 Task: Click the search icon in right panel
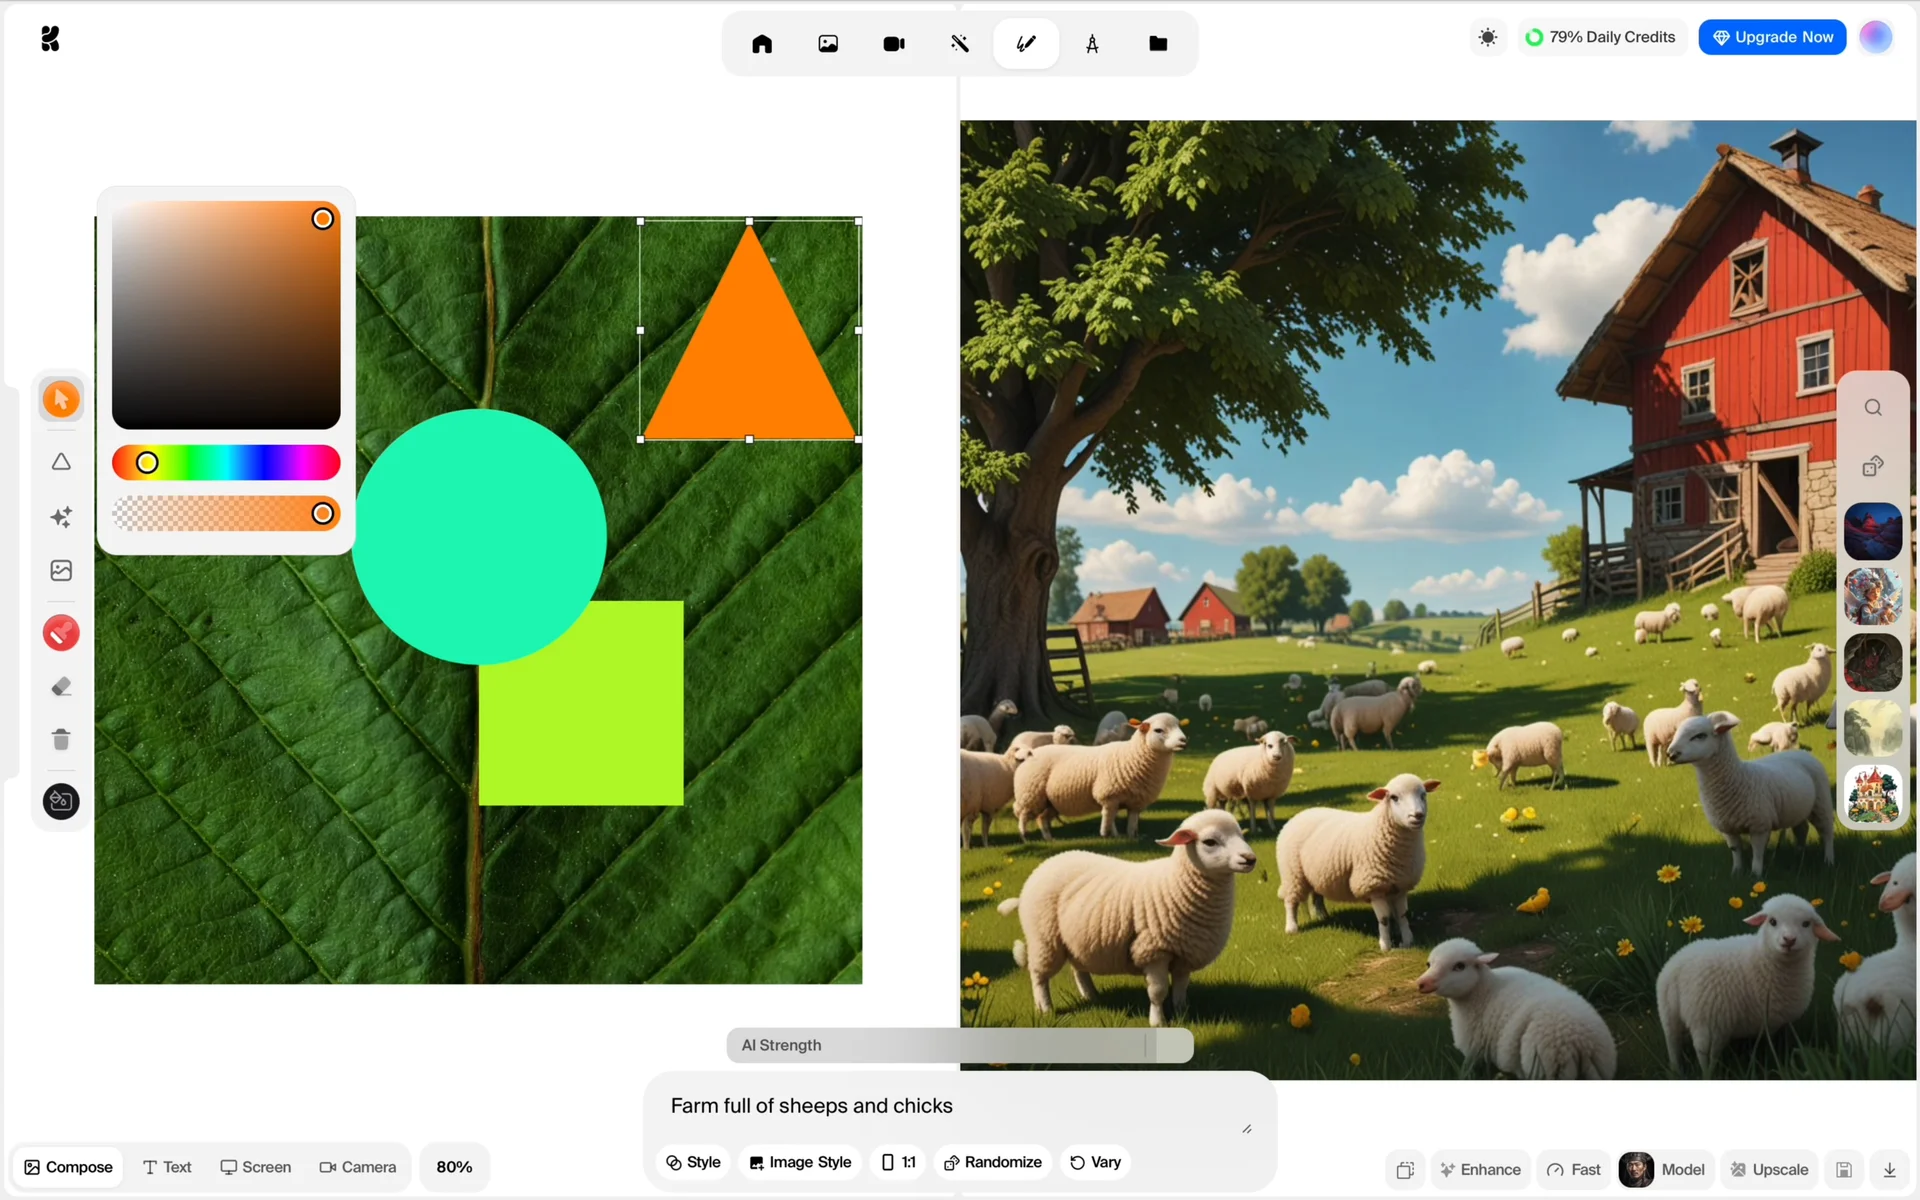point(1873,408)
